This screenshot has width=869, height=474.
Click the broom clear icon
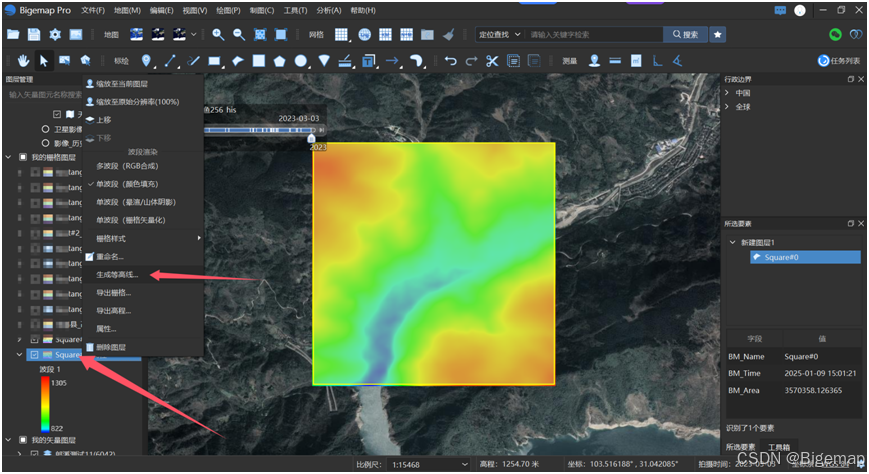click(x=448, y=34)
